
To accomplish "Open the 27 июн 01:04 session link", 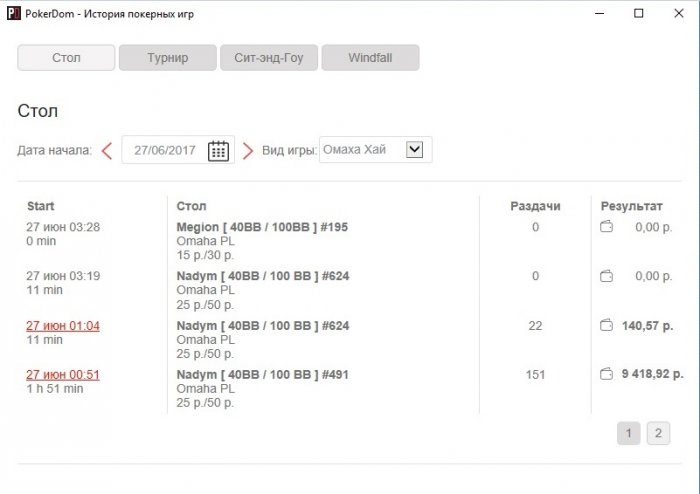I will [x=63, y=326].
